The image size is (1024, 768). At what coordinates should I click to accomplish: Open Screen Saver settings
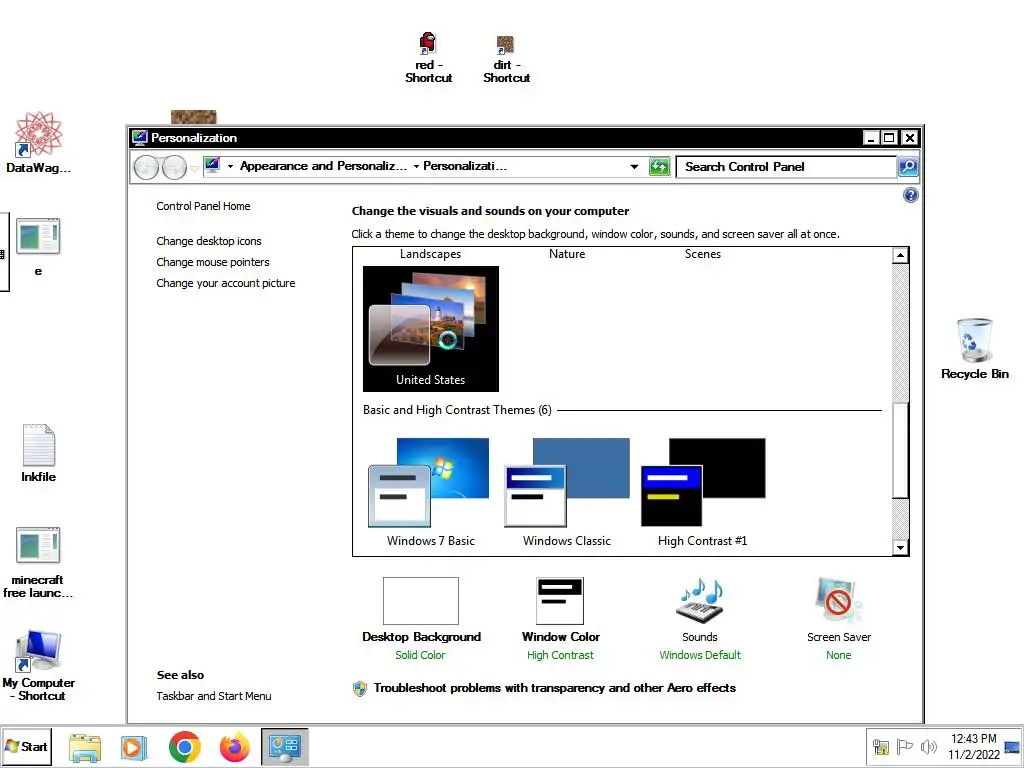tap(839, 611)
